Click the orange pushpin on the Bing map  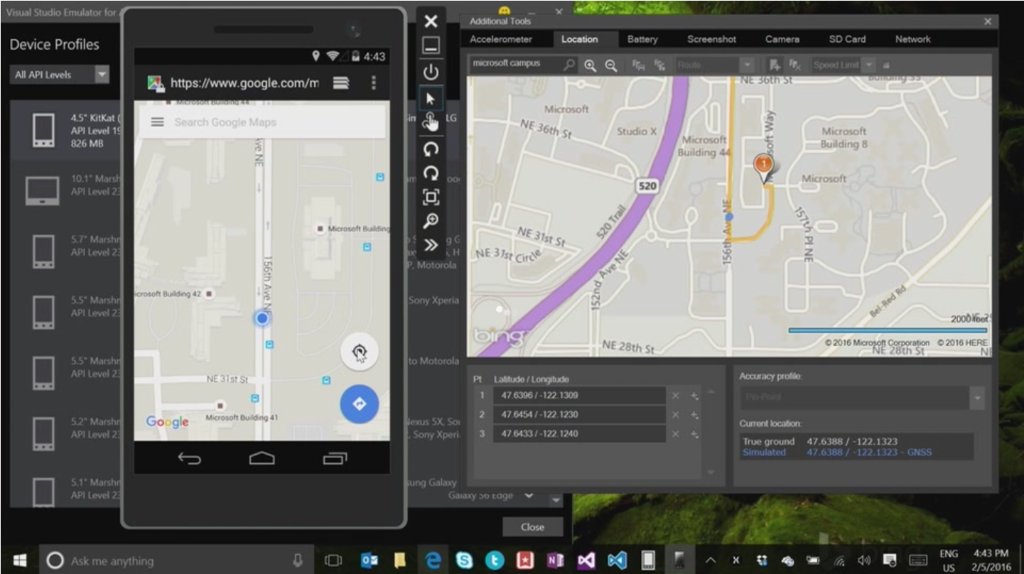pyautogui.click(x=763, y=167)
